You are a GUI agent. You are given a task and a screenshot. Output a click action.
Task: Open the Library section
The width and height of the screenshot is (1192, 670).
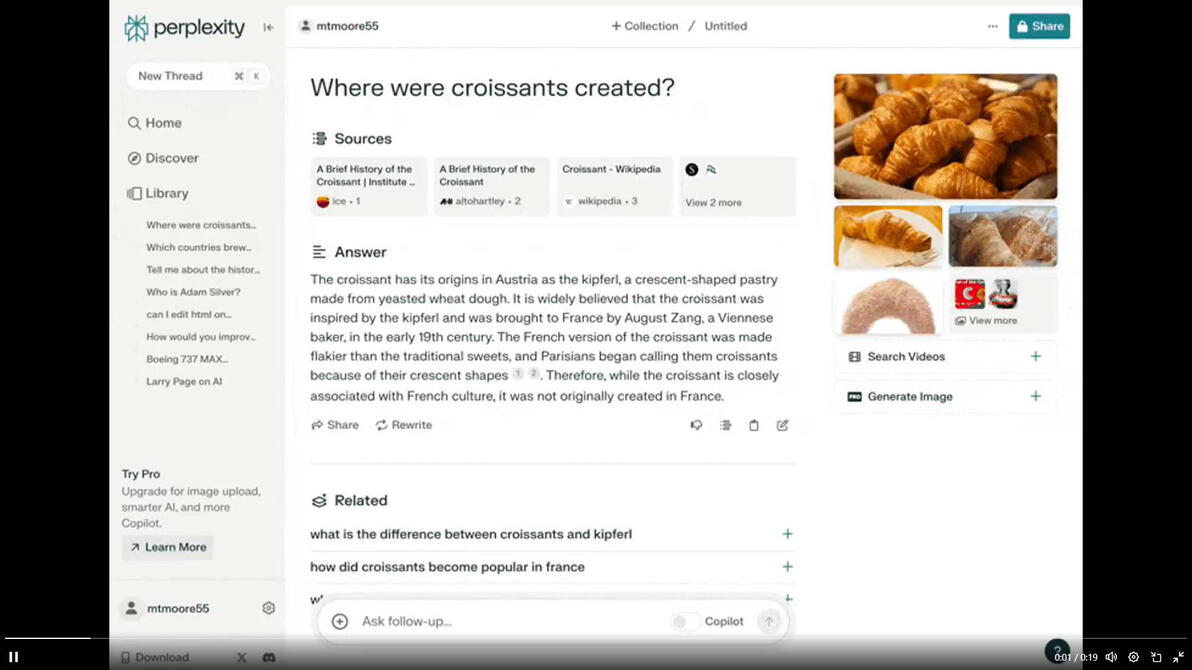tap(158, 193)
